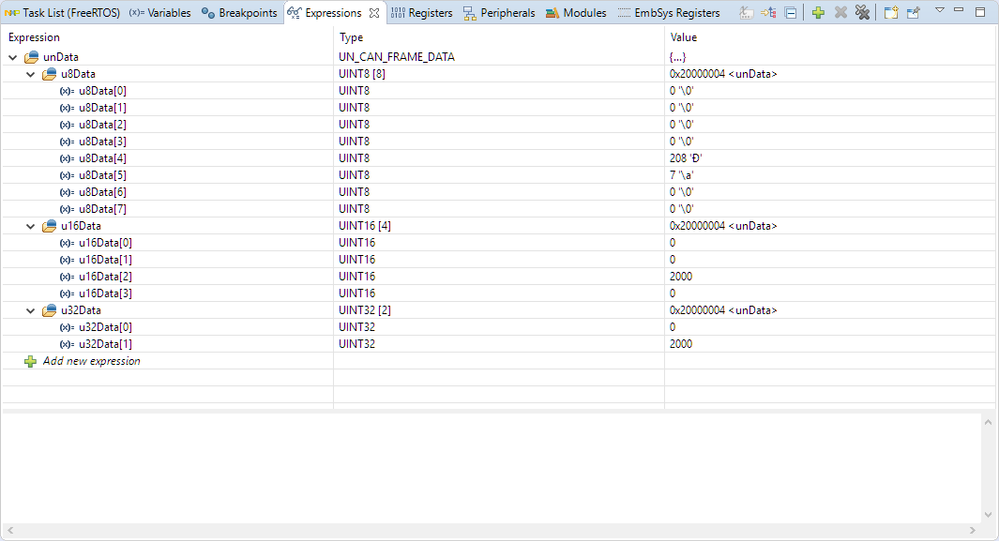
Task: Close the Expressions tab
Action: pos(375,13)
